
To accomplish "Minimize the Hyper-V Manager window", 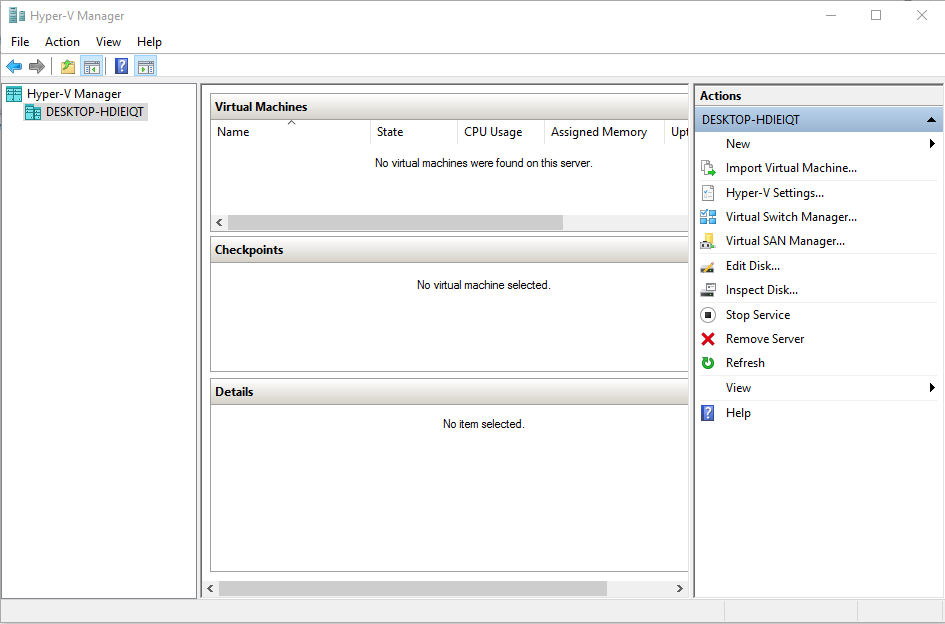I will (x=831, y=16).
